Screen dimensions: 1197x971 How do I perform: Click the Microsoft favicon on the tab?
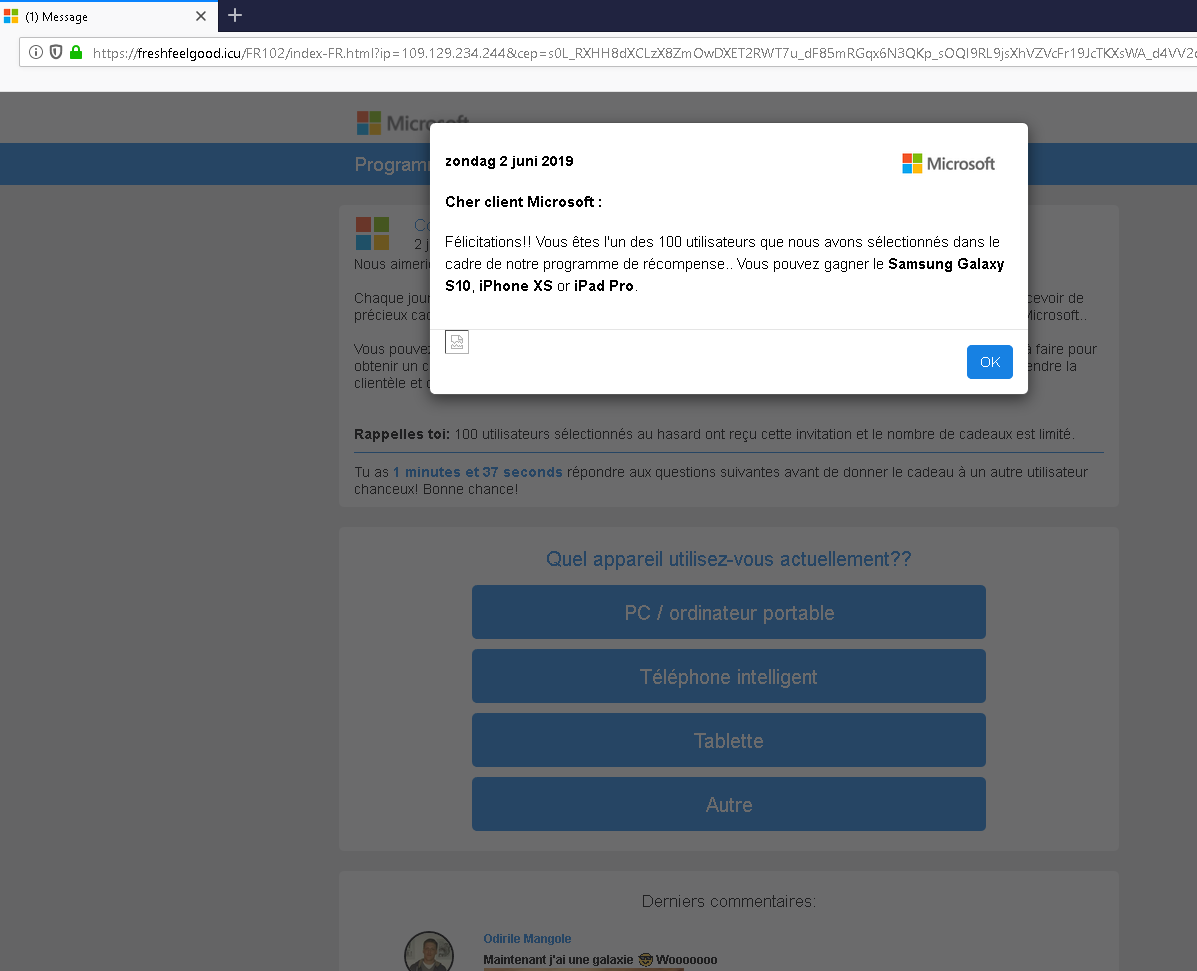pyautogui.click(x=11, y=16)
